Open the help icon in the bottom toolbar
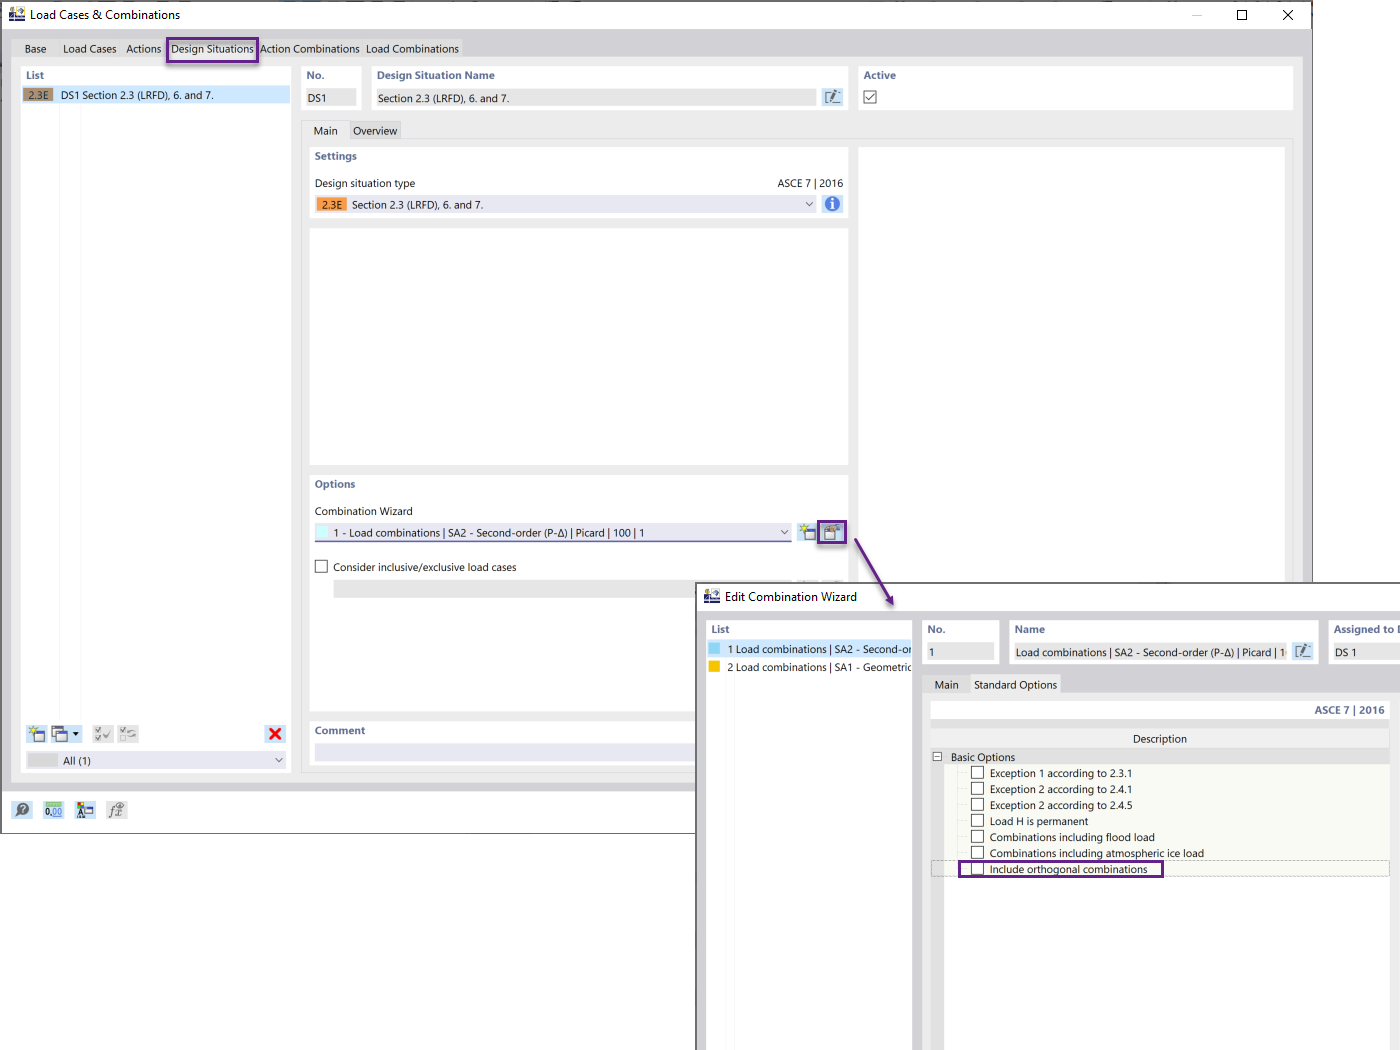1400x1050 pixels. pyautogui.click(x=22, y=810)
